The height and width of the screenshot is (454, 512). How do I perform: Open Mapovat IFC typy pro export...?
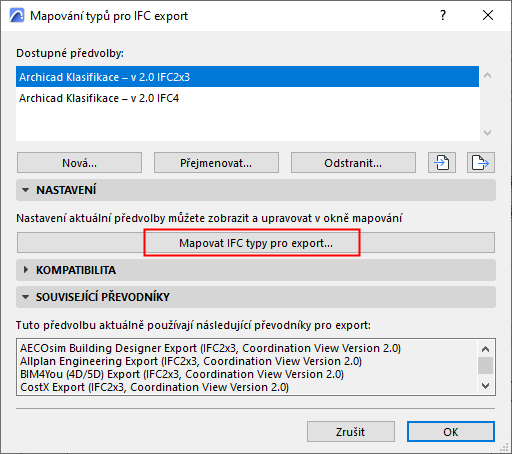pyautogui.click(x=256, y=243)
